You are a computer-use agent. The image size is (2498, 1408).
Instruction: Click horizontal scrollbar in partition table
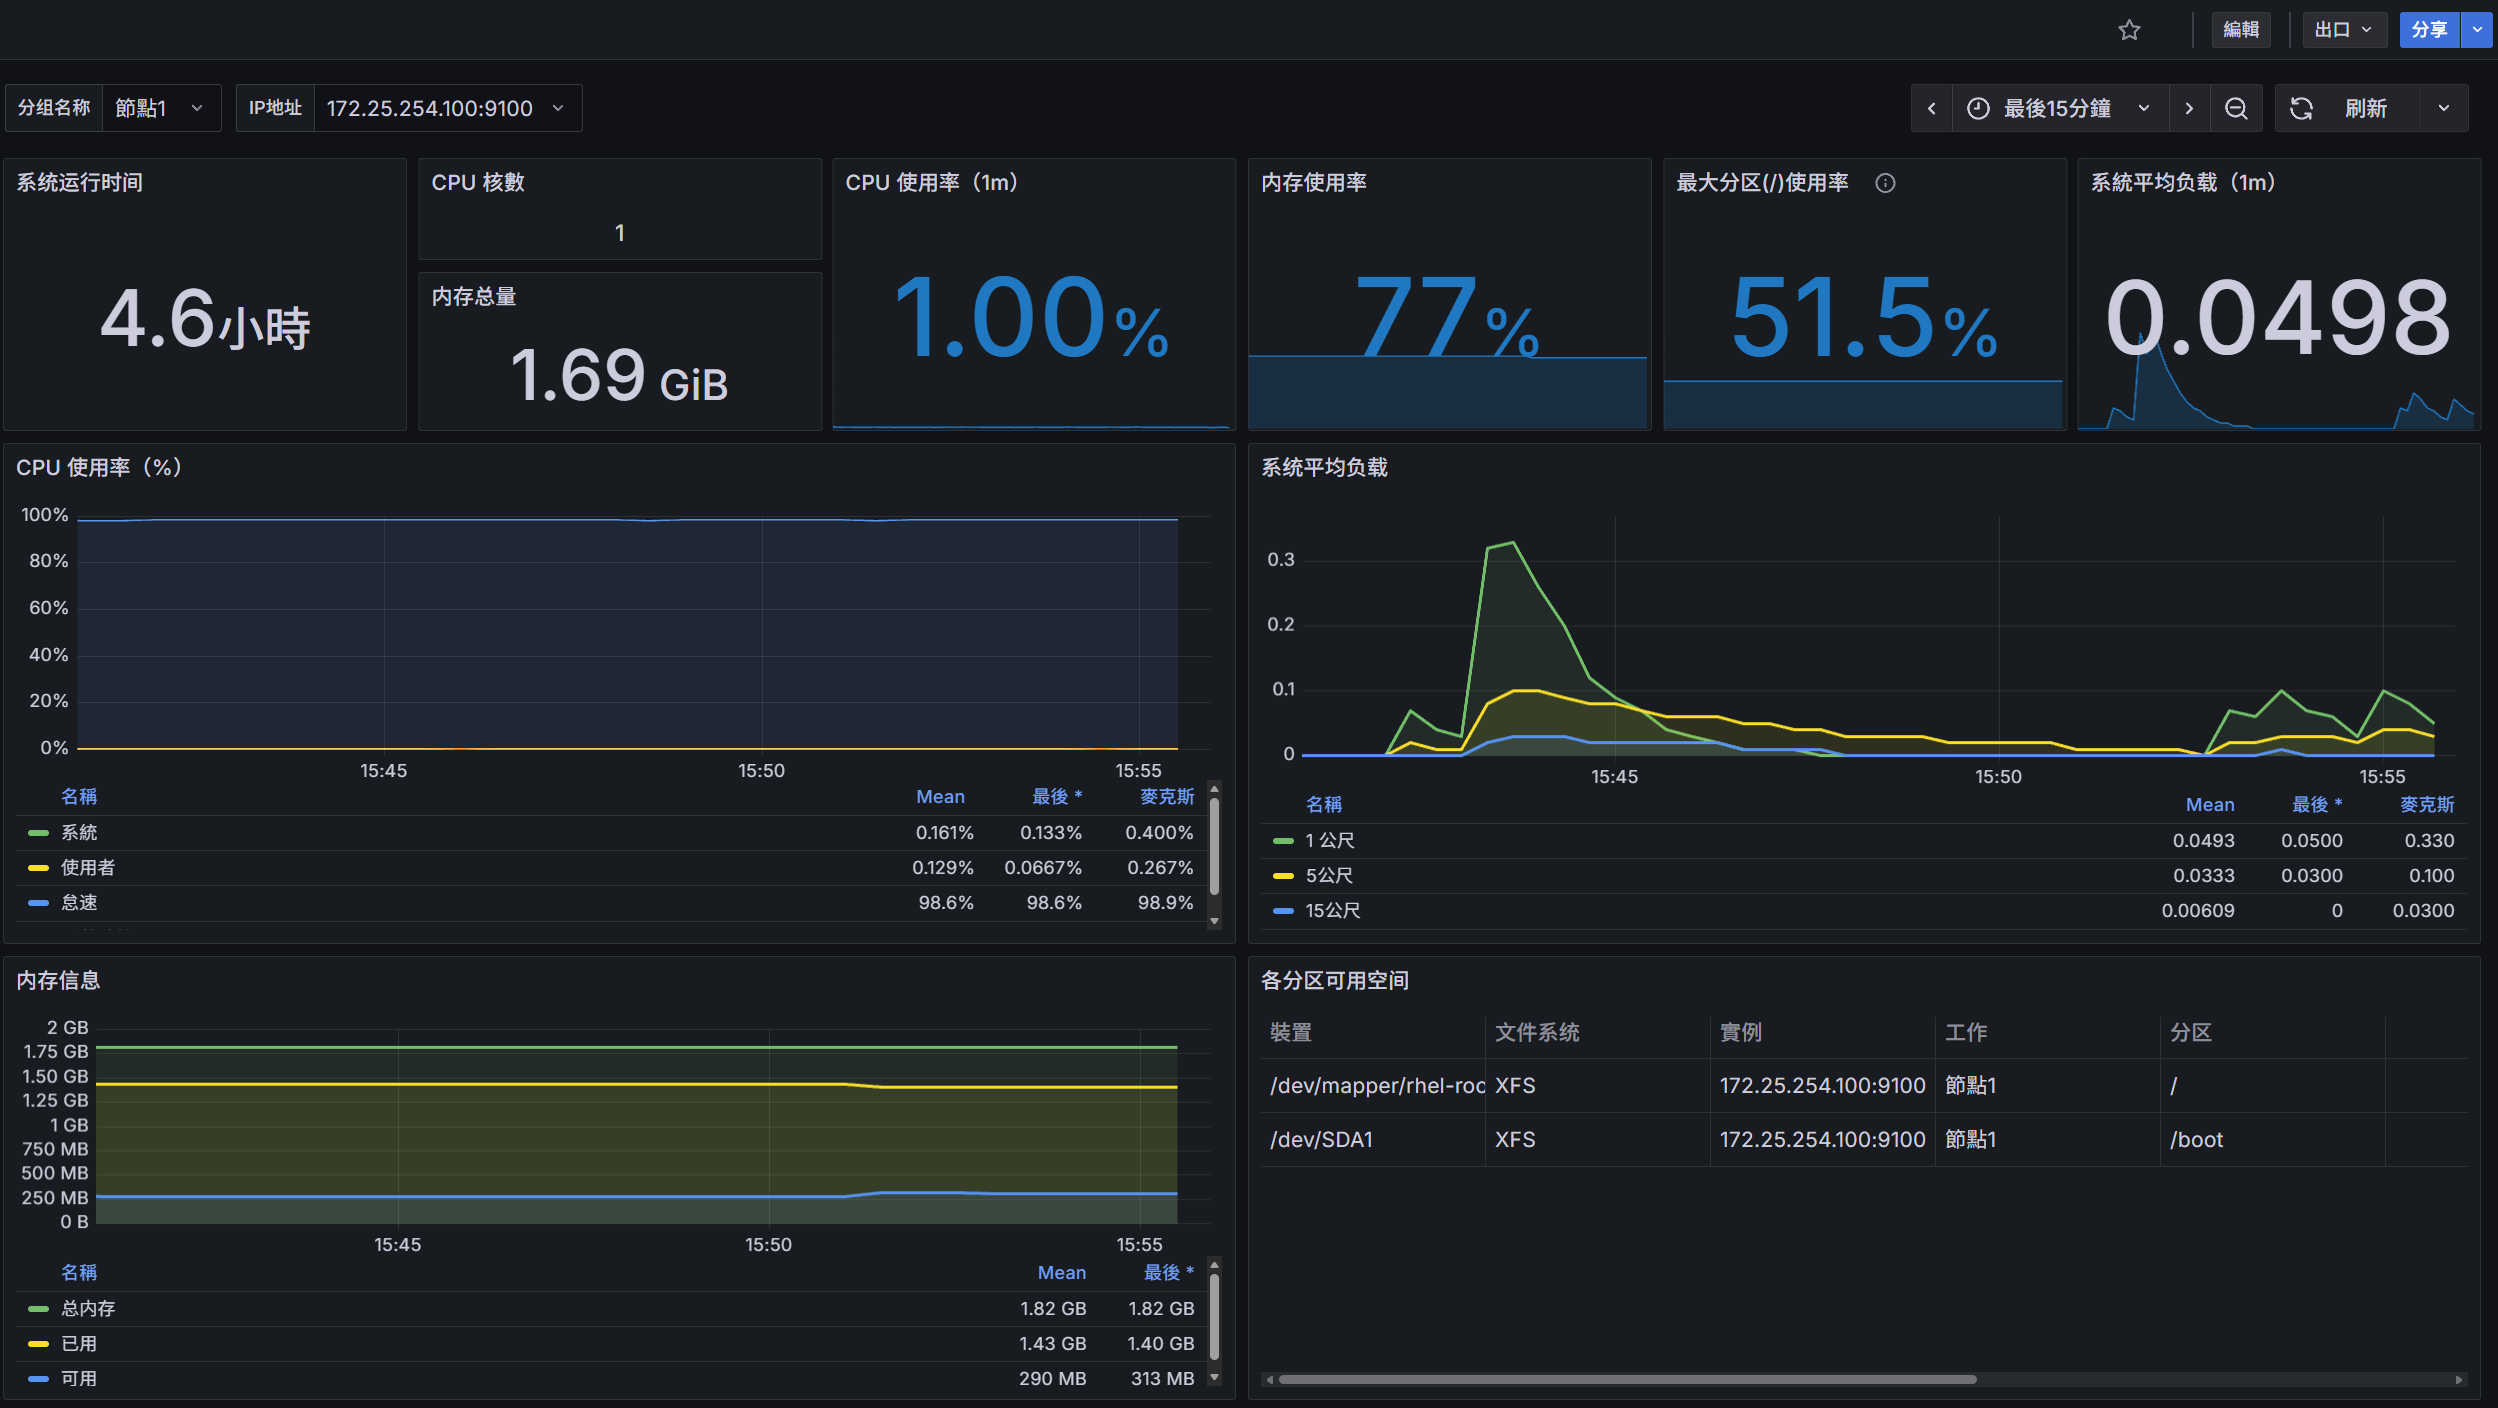(1627, 1380)
